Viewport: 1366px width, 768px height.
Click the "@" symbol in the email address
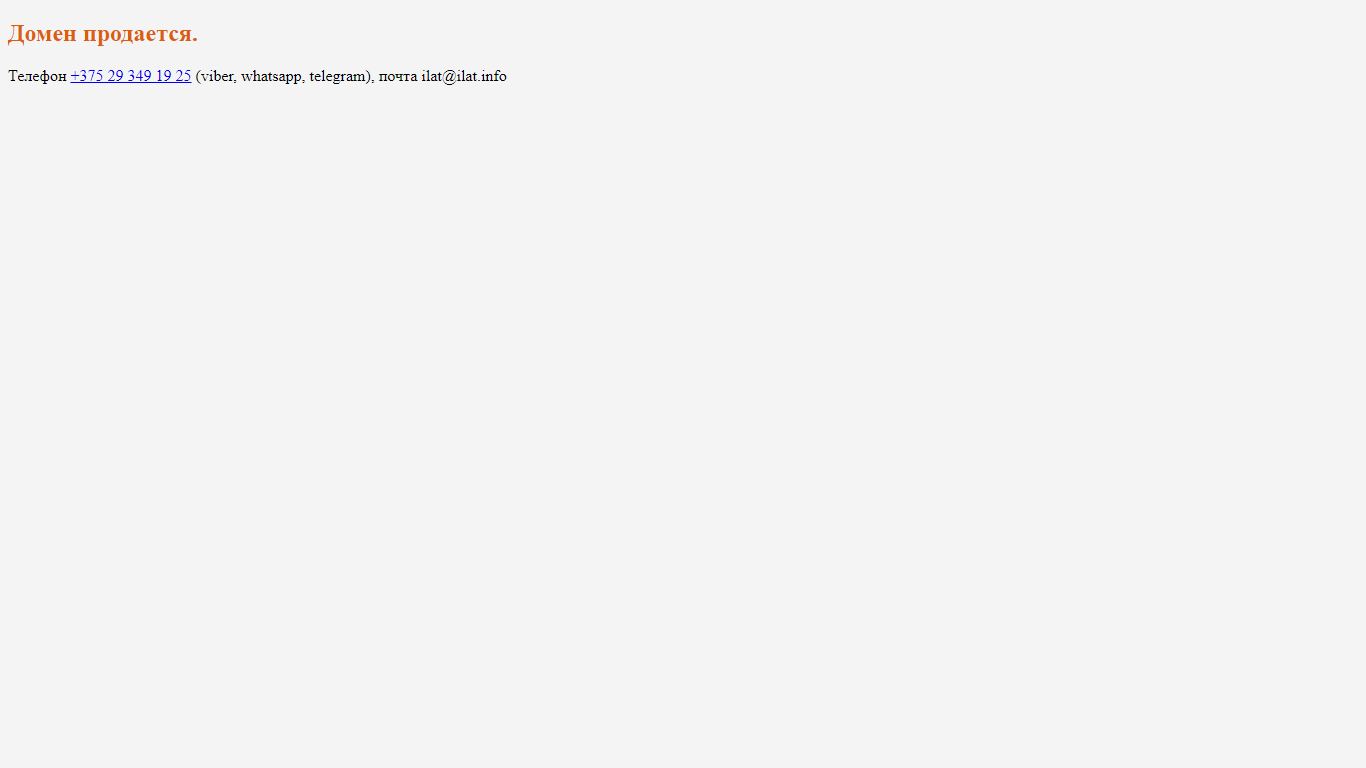(449, 76)
